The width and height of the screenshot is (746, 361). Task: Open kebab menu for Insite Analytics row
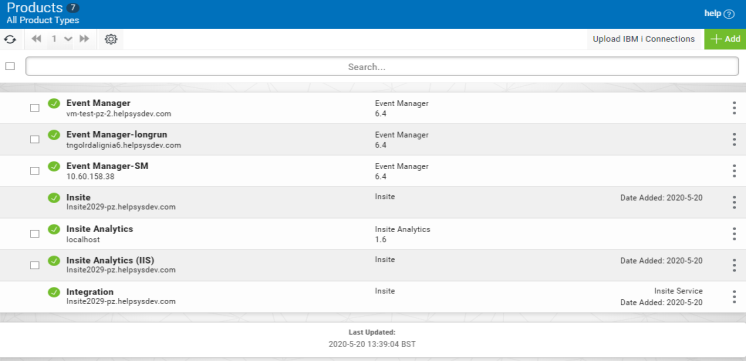(x=734, y=234)
